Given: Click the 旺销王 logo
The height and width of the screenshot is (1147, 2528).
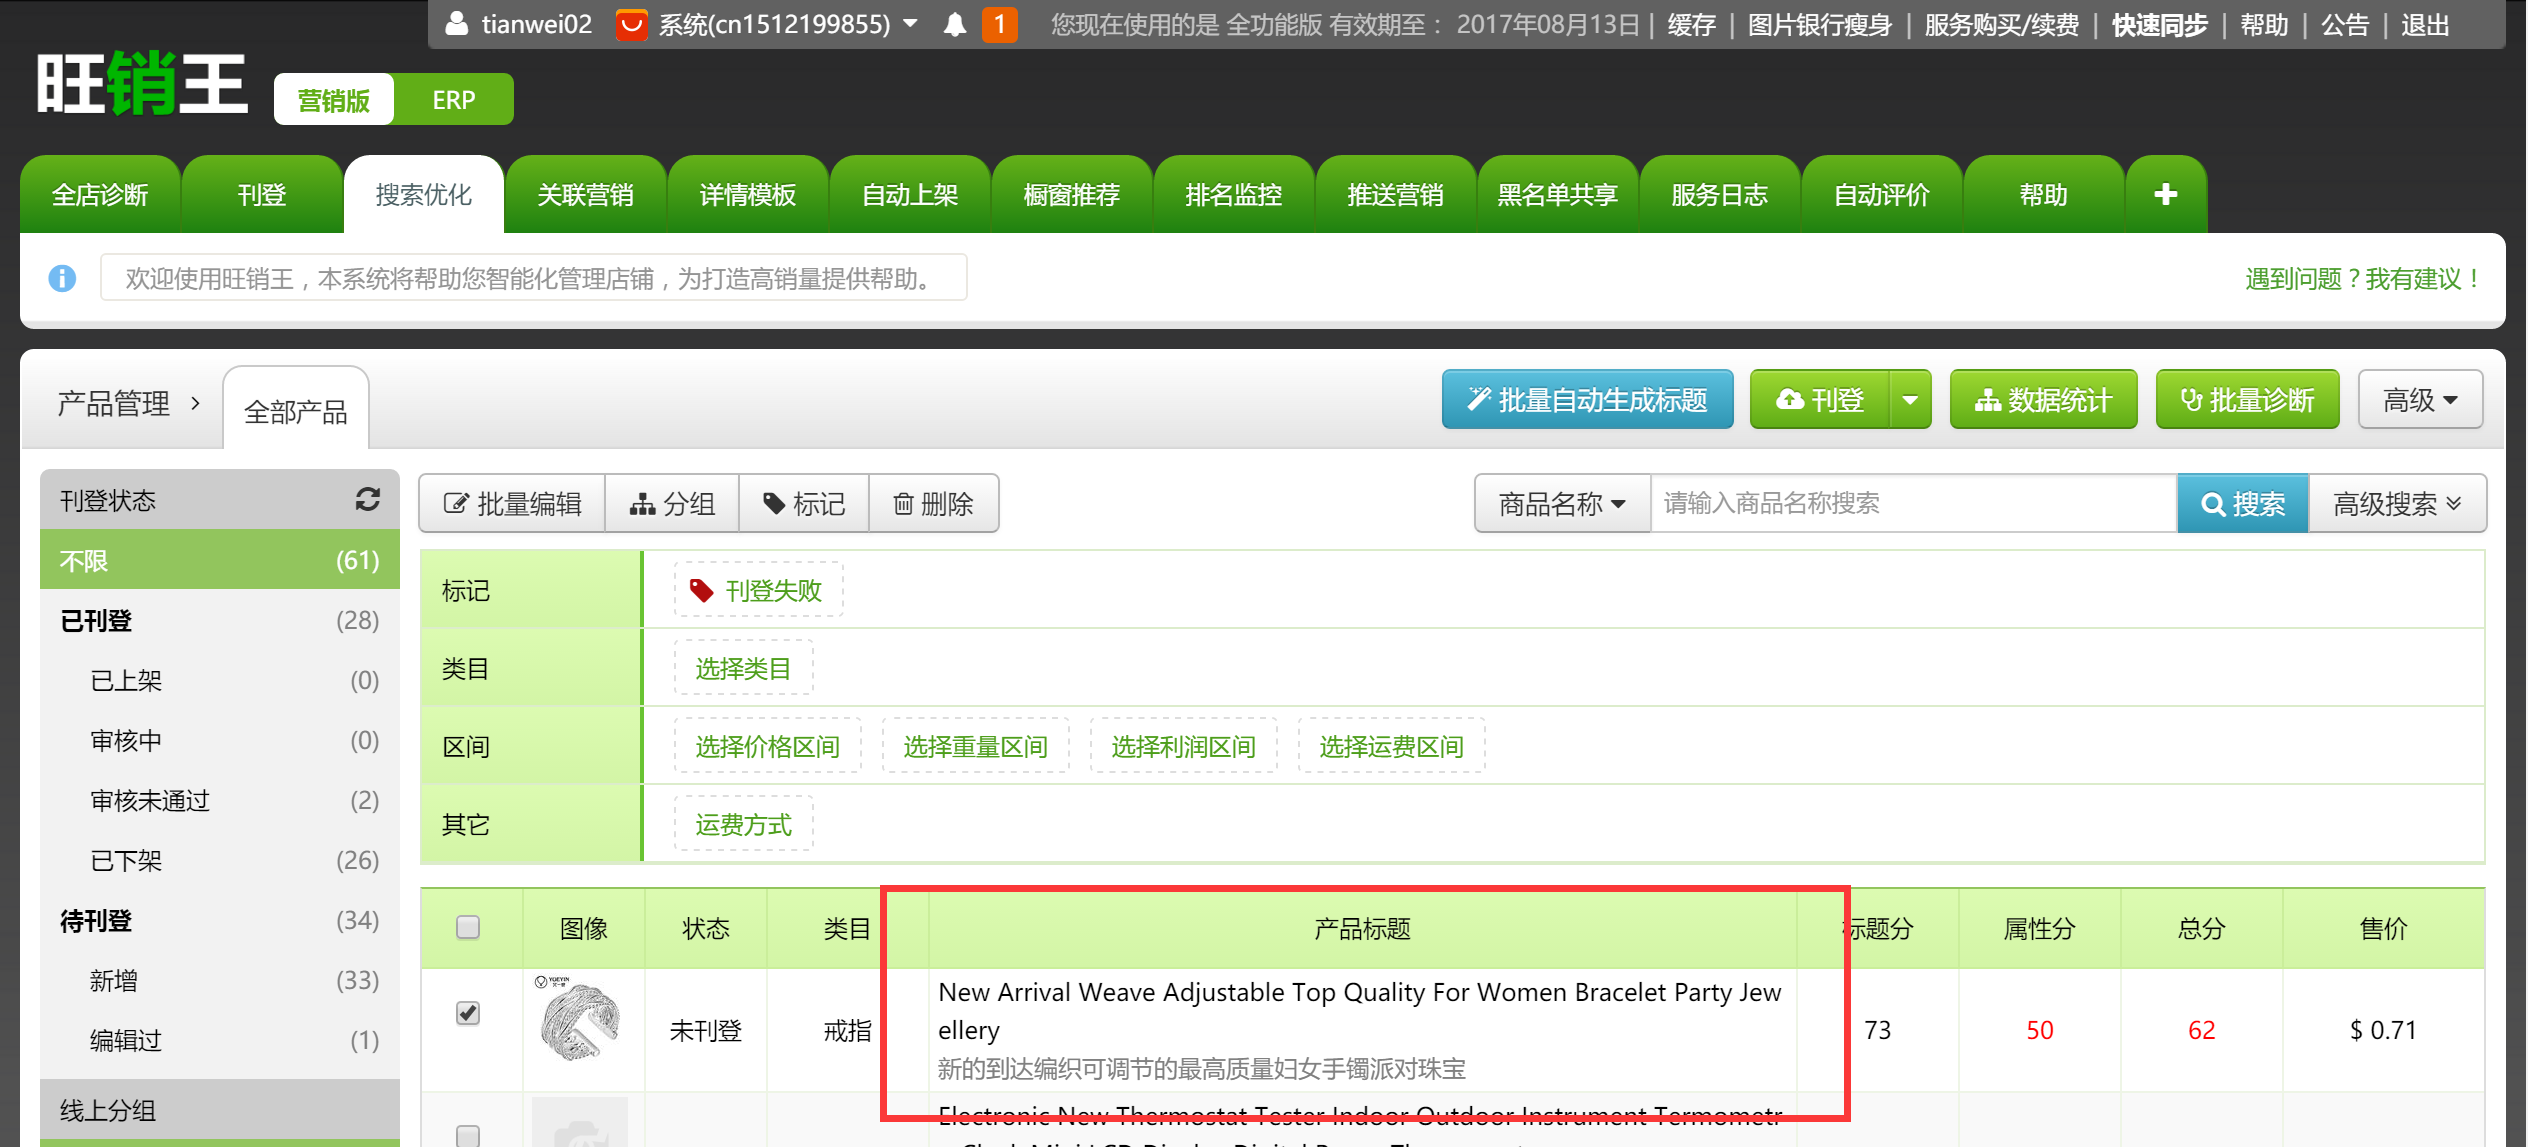Looking at the screenshot, I should [x=142, y=84].
